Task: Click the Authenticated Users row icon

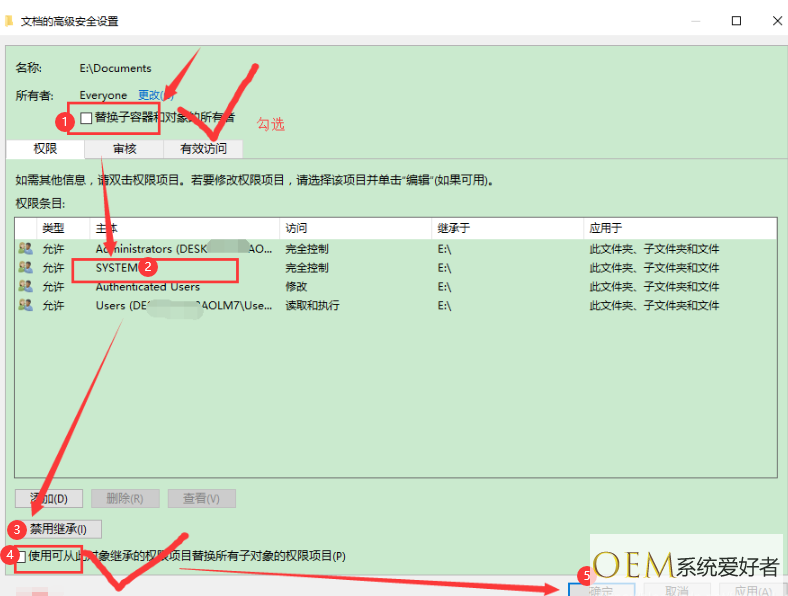Action: coord(25,287)
